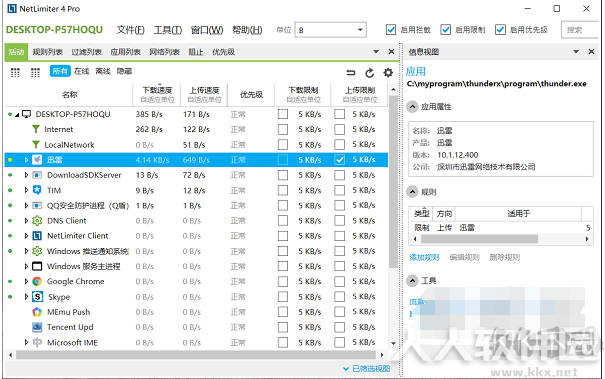Collapse the 规则 section

pos(412,192)
